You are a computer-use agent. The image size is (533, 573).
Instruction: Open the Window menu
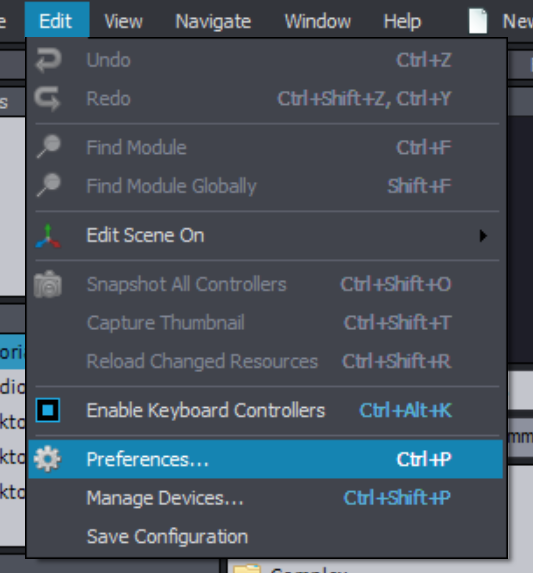tap(317, 21)
